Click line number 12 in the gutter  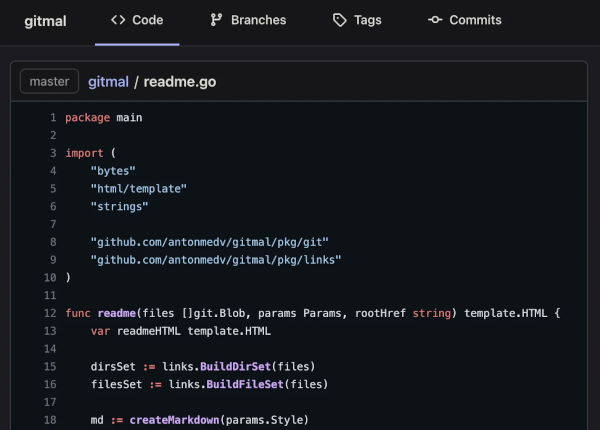pos(49,314)
